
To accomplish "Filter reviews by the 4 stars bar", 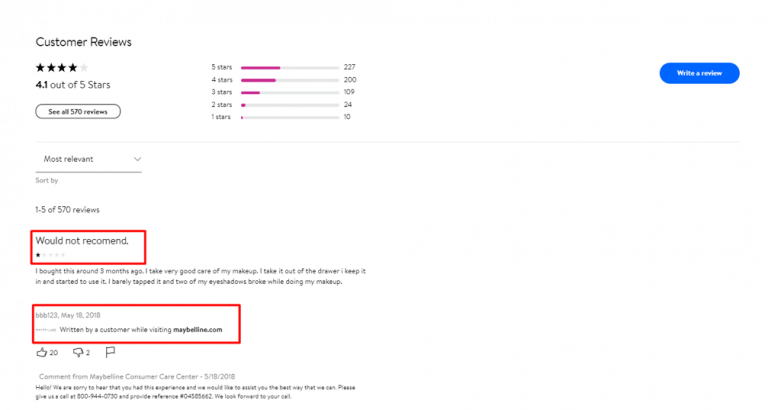I will [x=289, y=80].
